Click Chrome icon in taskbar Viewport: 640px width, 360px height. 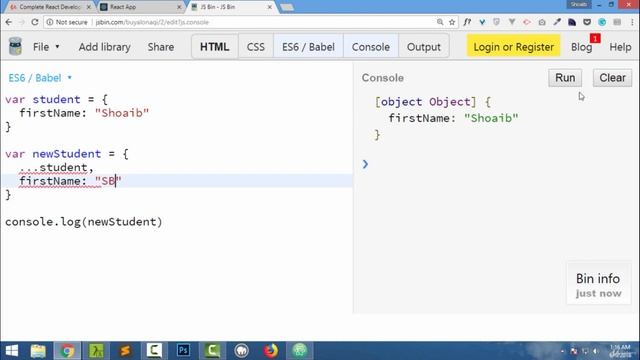coord(67,351)
